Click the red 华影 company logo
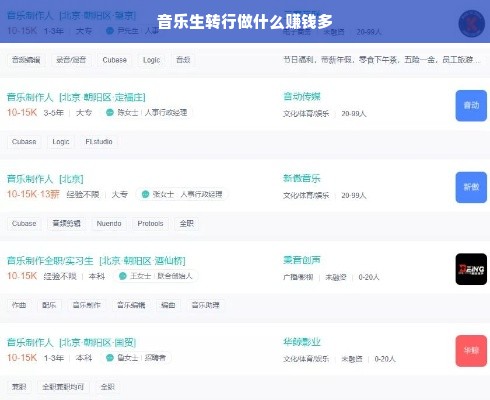The height and width of the screenshot is (400, 490). pos(471,351)
